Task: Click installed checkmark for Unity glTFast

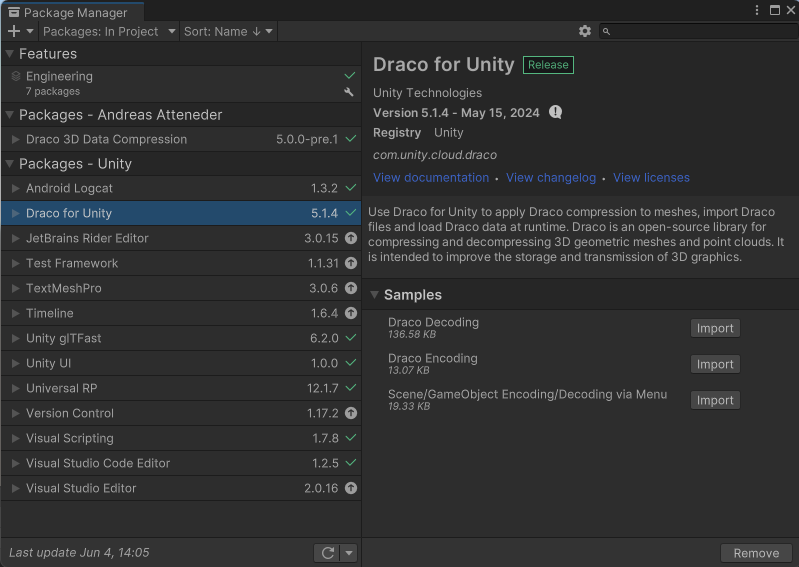Action: click(x=351, y=337)
